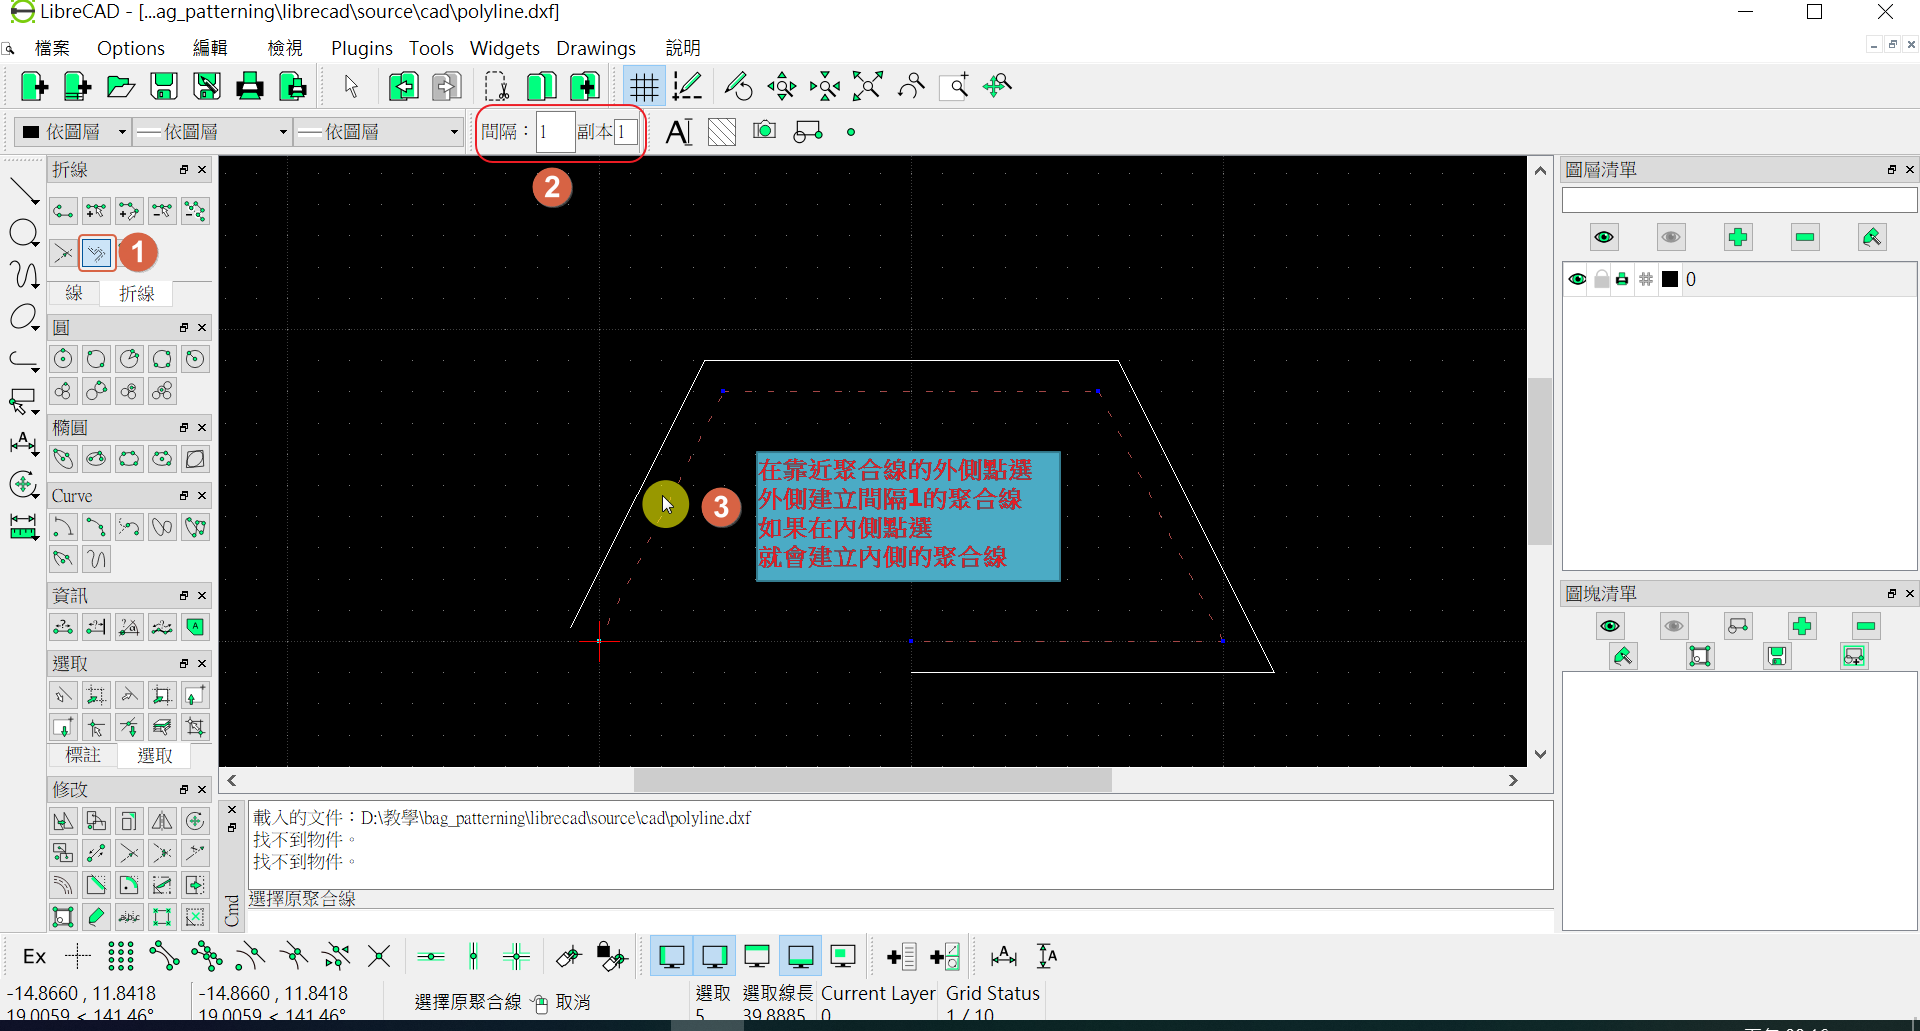
Task: Select the Insert Image camera icon
Action: pyautogui.click(x=764, y=131)
